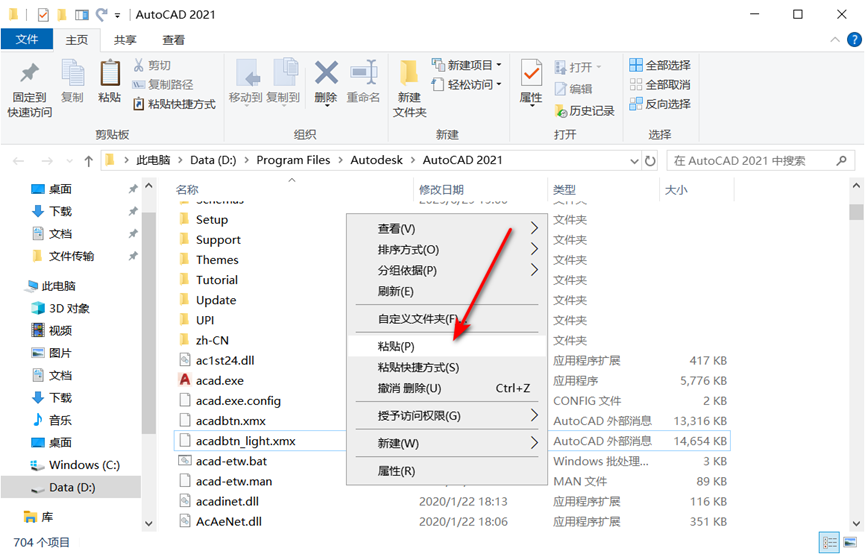Click the quick access toolbar properties checkmark icon
Screen dimensions: 865x554
point(43,15)
